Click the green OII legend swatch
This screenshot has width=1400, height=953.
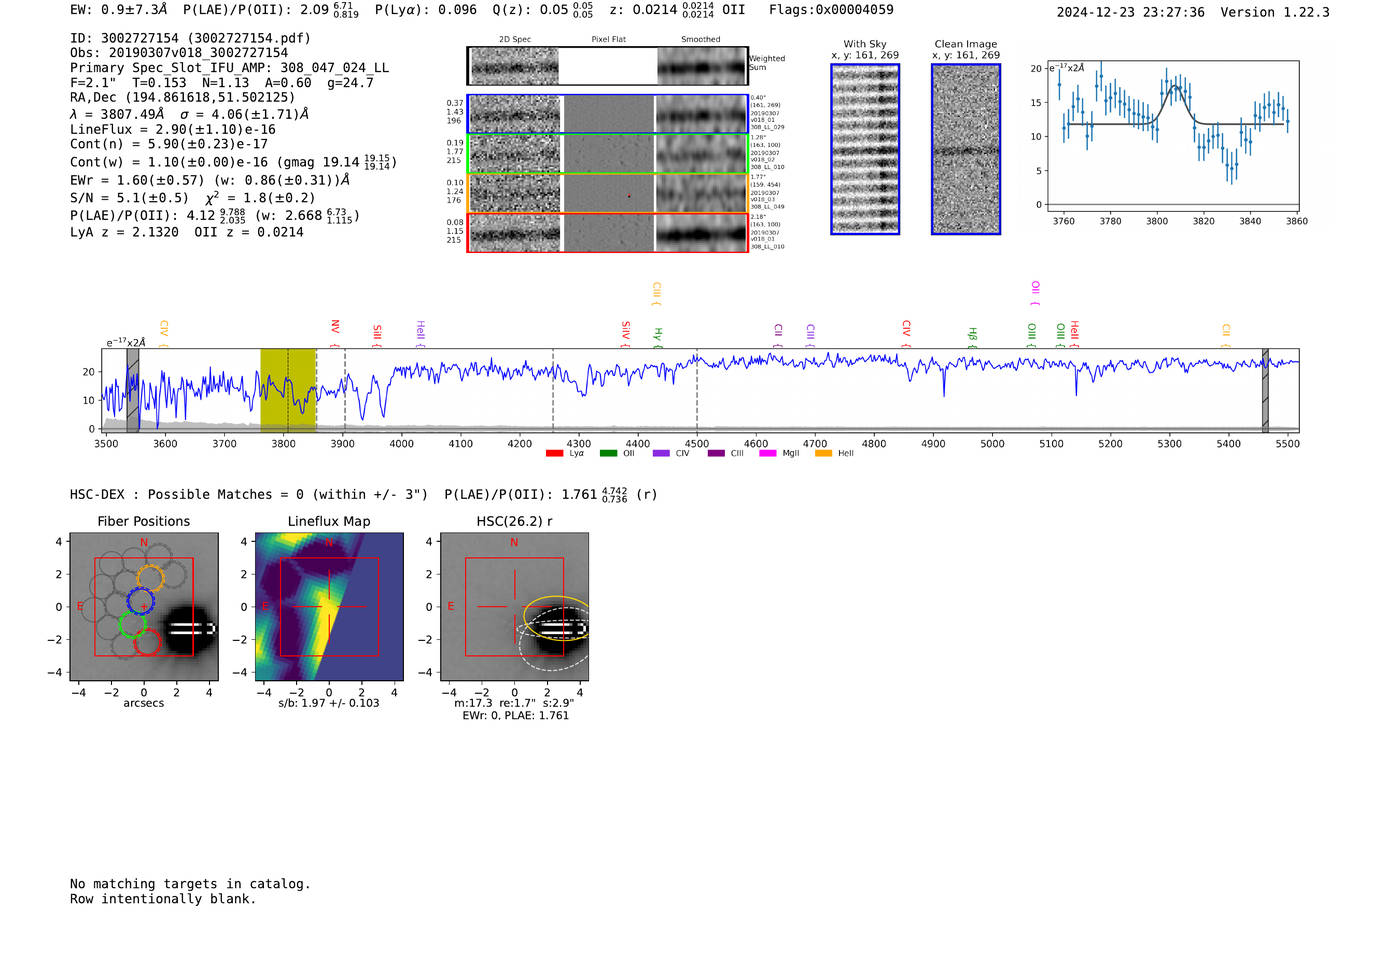click(x=608, y=454)
